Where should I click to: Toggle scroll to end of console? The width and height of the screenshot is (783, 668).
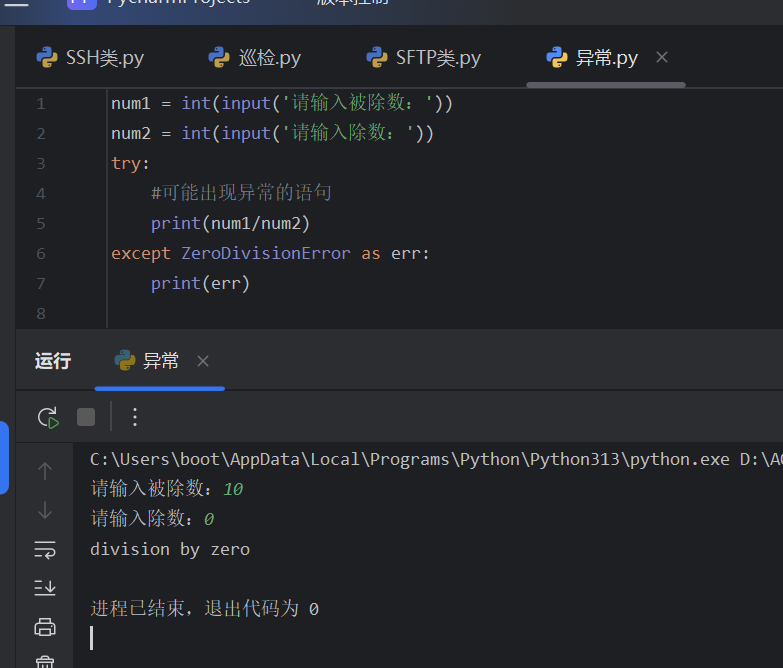pos(45,588)
